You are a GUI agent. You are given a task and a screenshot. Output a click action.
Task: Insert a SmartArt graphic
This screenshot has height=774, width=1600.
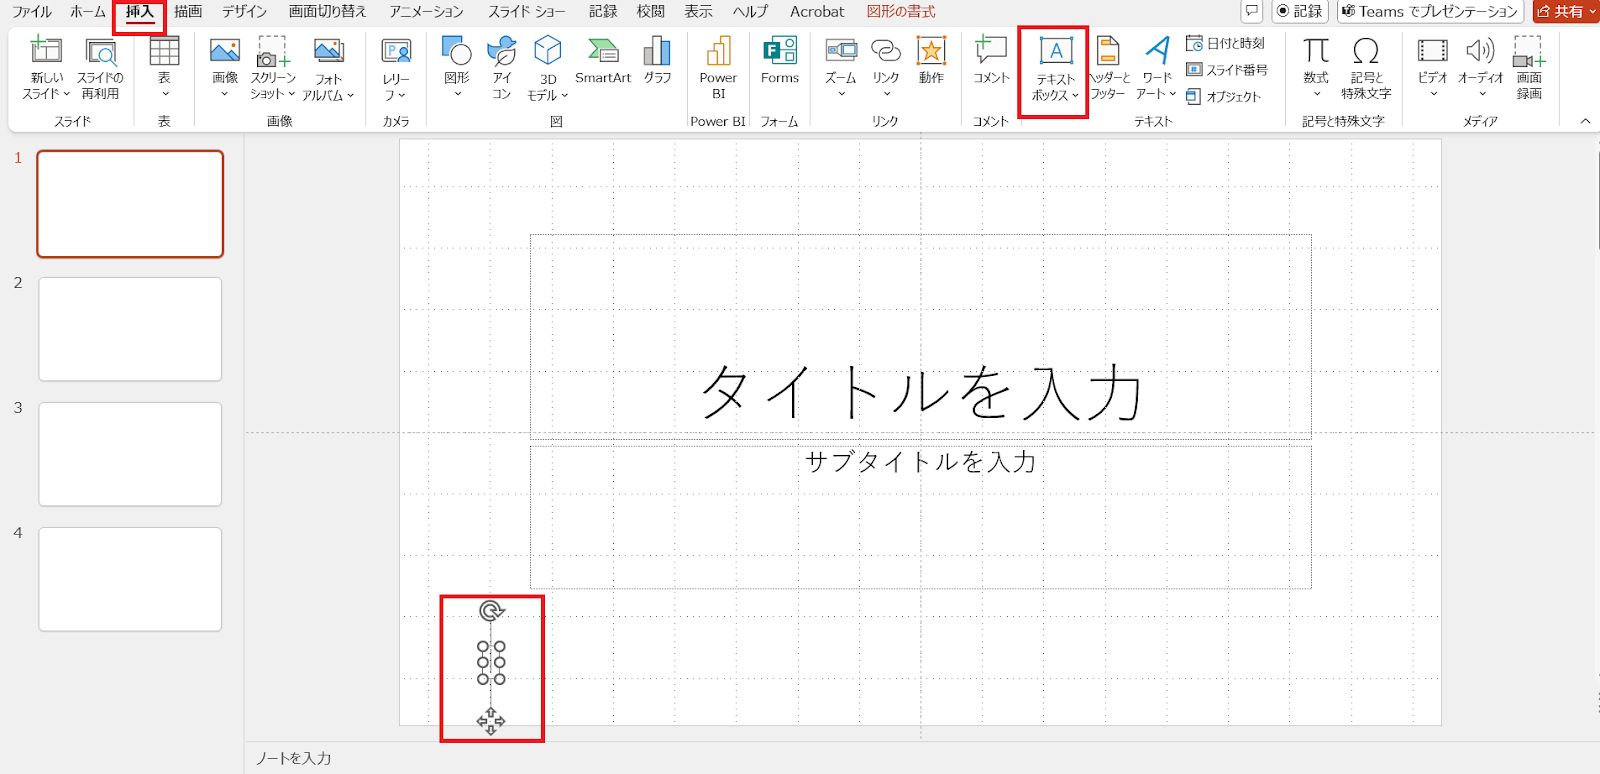click(603, 61)
